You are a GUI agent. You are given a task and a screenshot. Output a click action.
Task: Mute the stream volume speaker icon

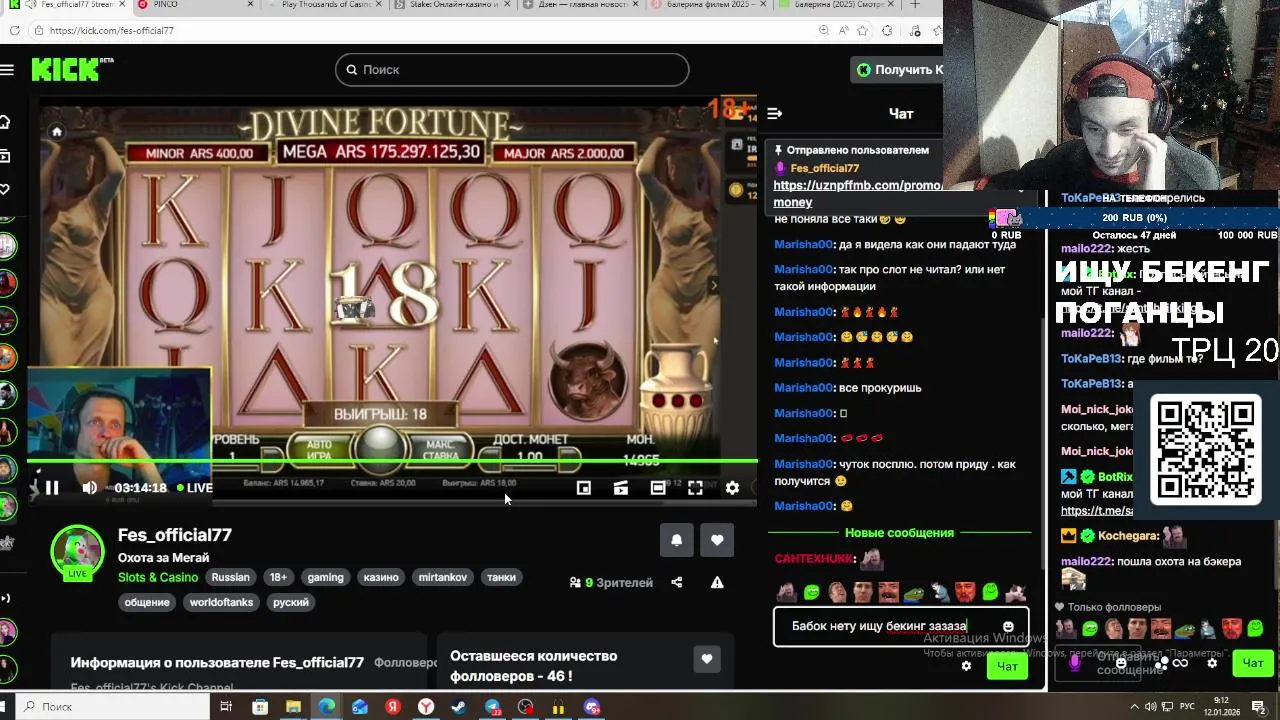(x=89, y=488)
